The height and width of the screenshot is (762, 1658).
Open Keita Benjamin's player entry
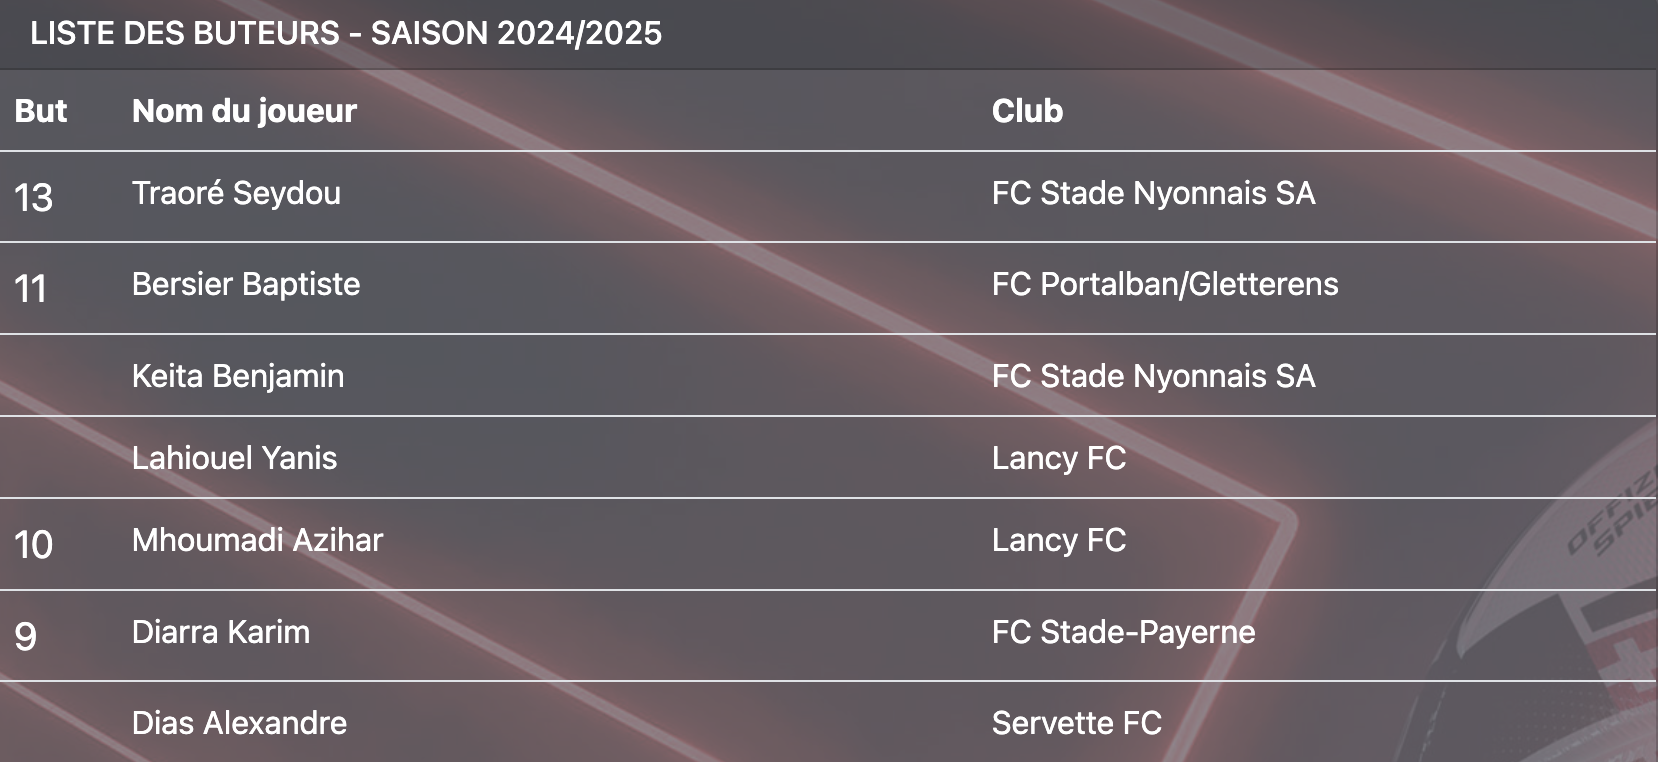click(x=238, y=376)
